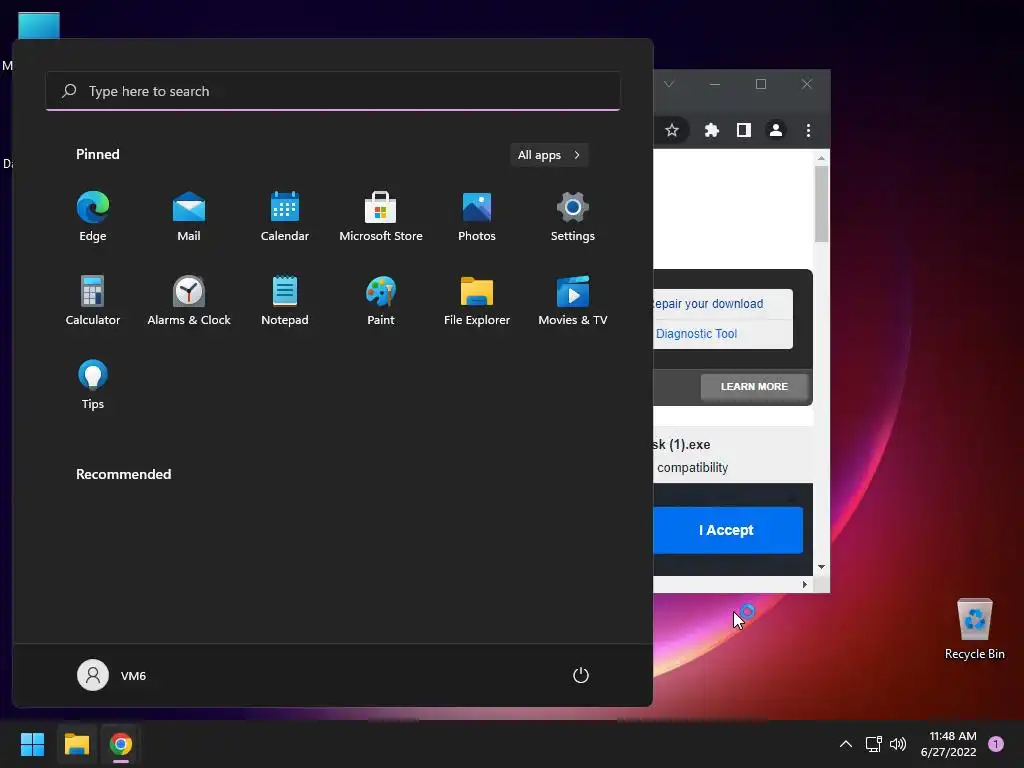Open File Explorer from the taskbar
This screenshot has width=1024, height=768.
(77, 744)
